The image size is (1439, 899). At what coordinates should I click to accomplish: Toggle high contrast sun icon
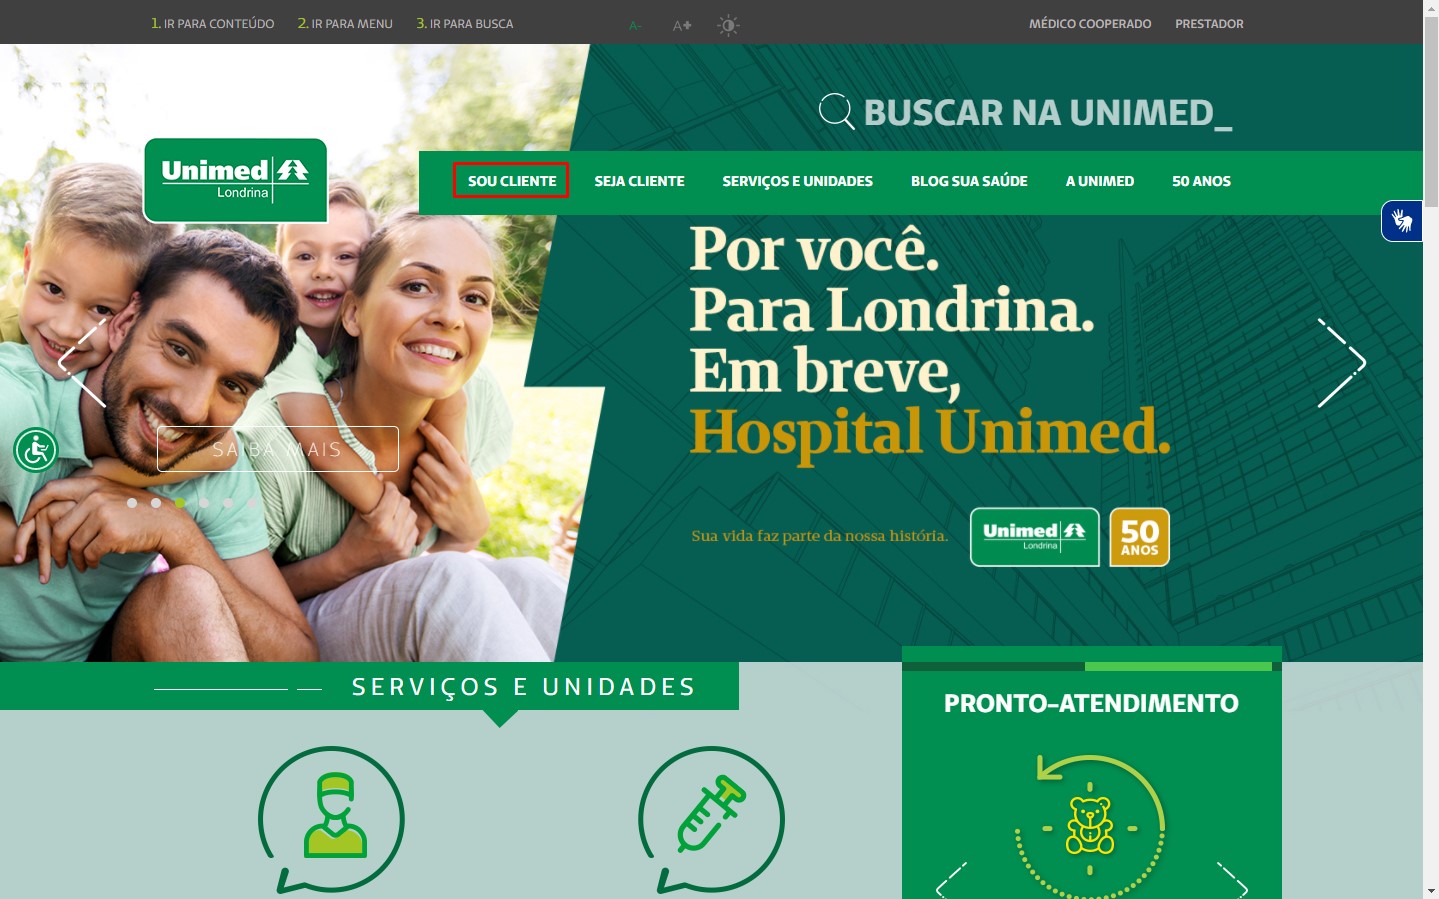(728, 25)
